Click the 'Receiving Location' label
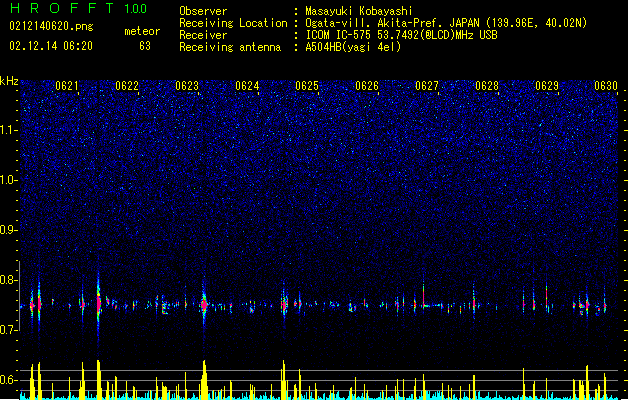The width and height of the screenshot is (629, 400). click(233, 23)
